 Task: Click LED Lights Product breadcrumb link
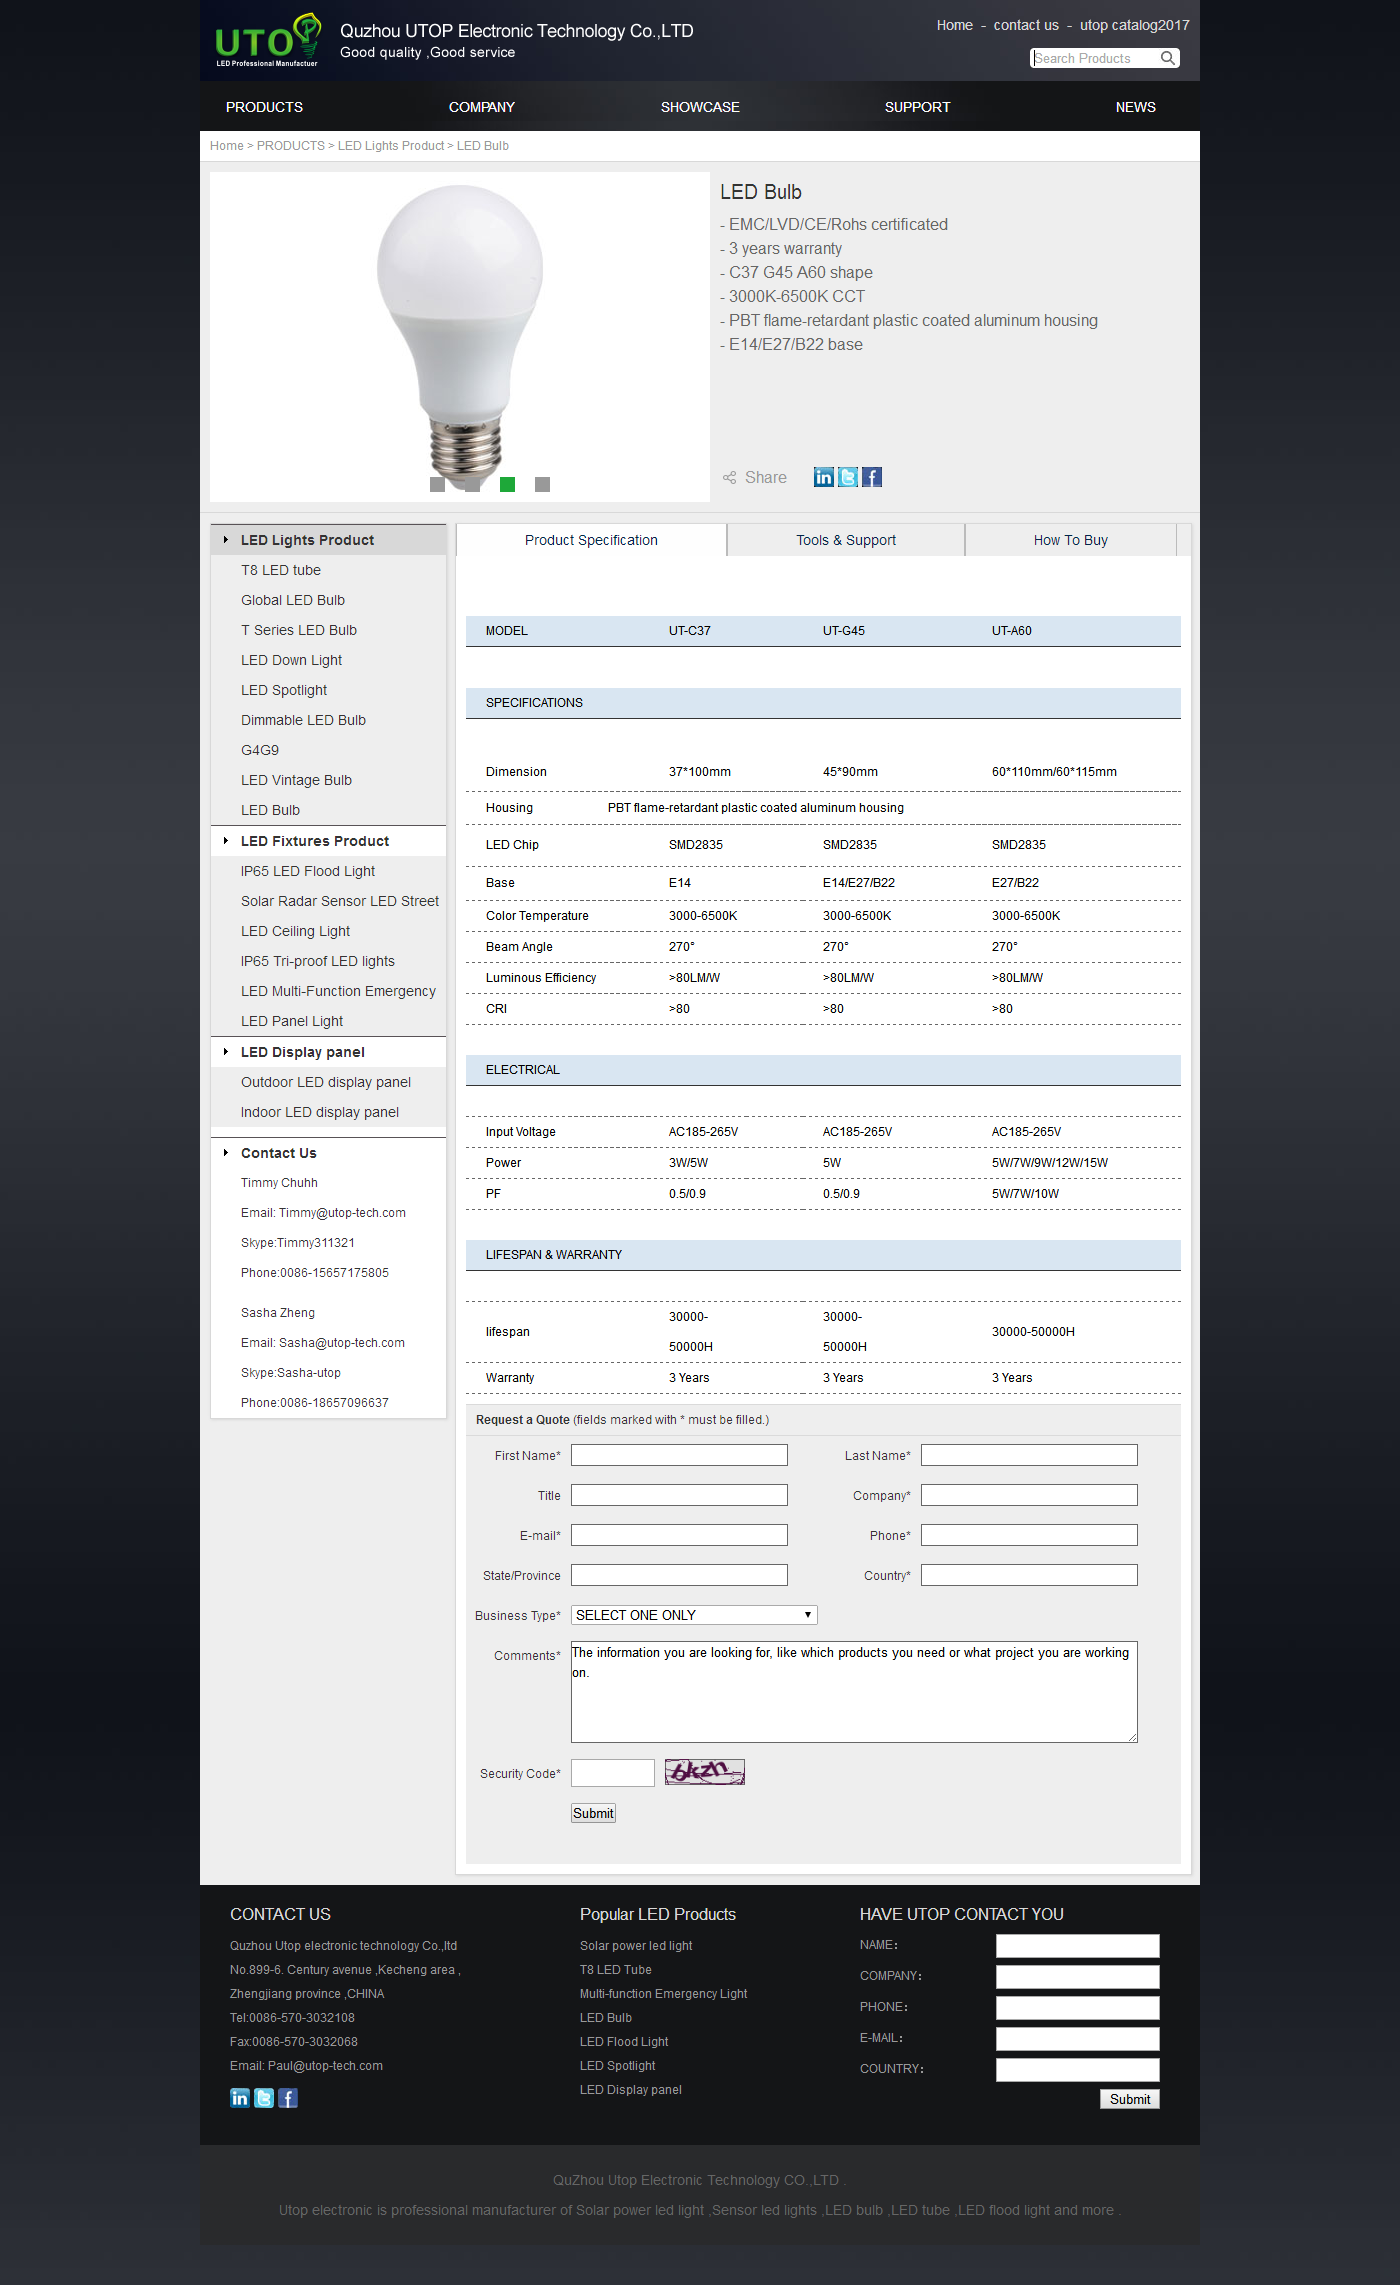391,146
